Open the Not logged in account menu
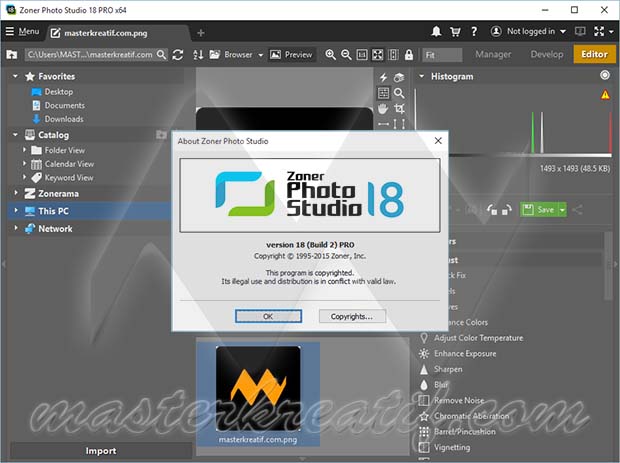The width and height of the screenshot is (620, 463). coord(528,31)
